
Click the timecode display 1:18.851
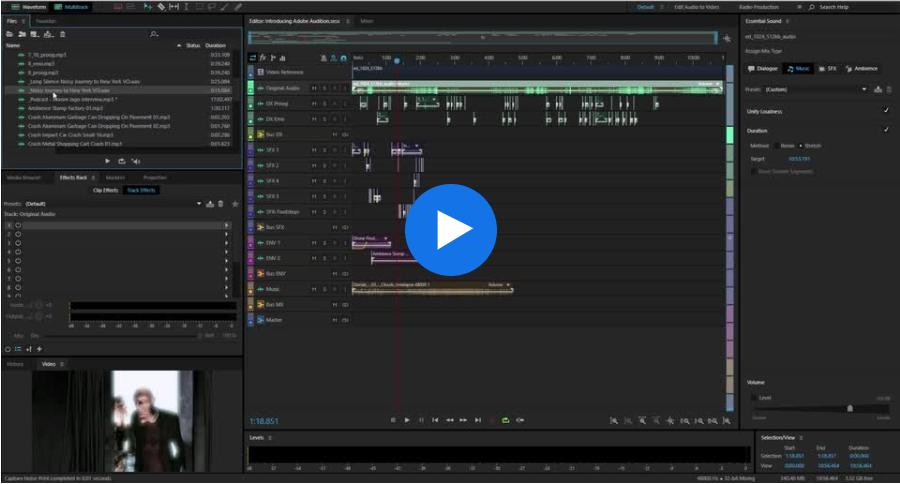point(263,421)
